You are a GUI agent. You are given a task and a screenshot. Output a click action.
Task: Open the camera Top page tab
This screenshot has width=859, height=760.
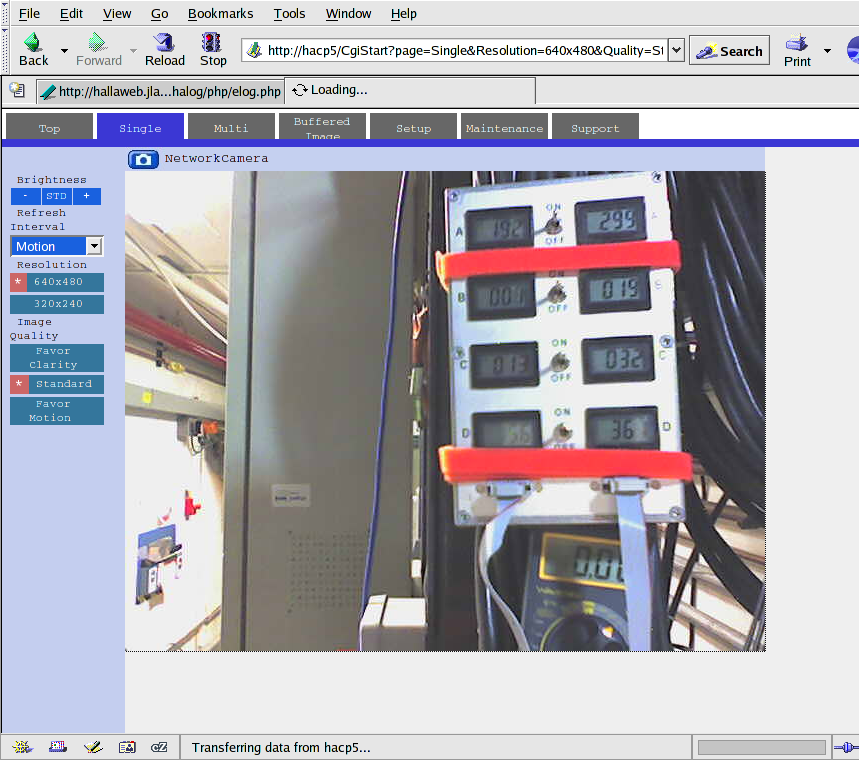[x=49, y=127]
